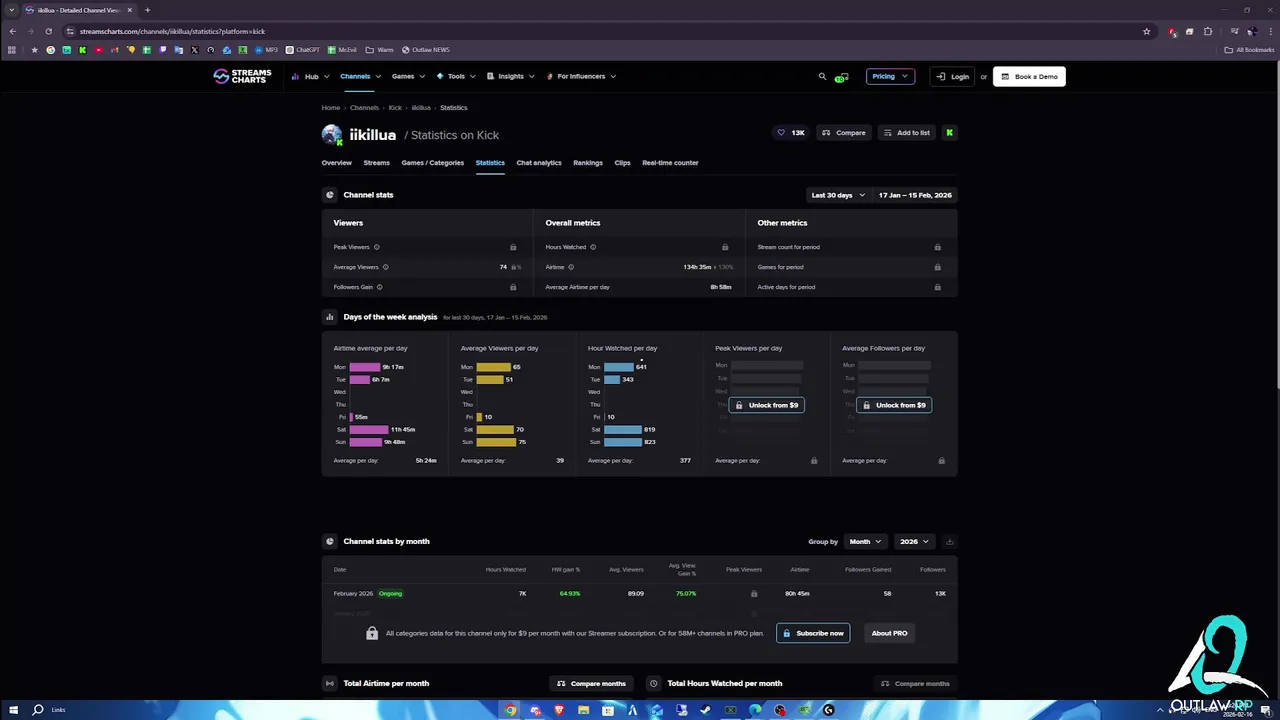
Task: Switch to the Chat analytics tab
Action: tap(539, 162)
